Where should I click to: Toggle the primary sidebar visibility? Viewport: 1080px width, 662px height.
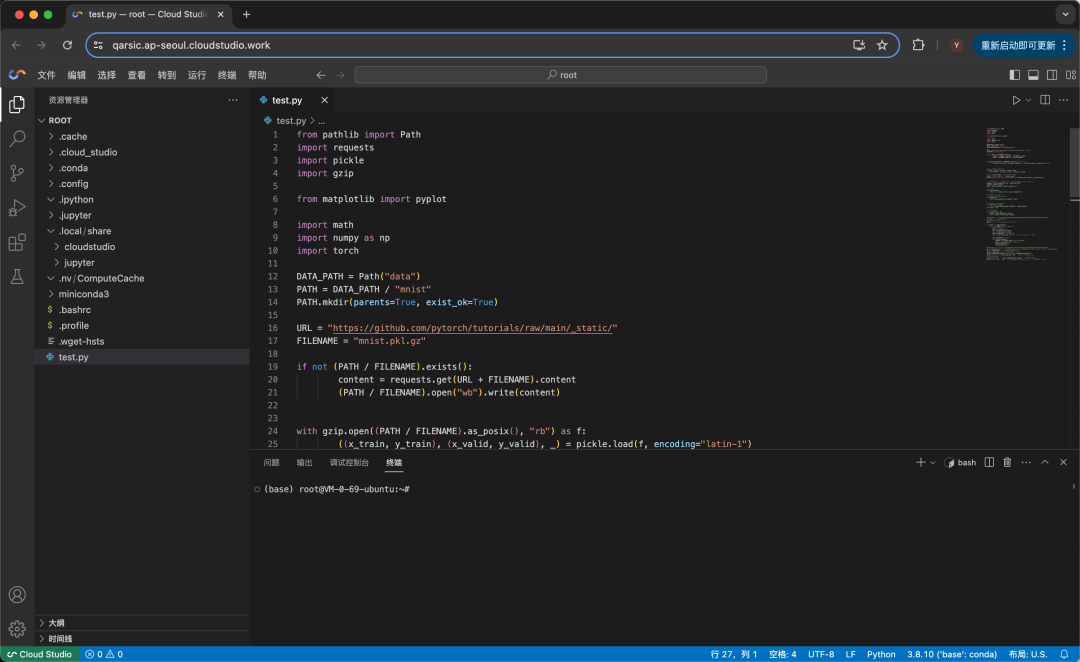[x=1015, y=74]
